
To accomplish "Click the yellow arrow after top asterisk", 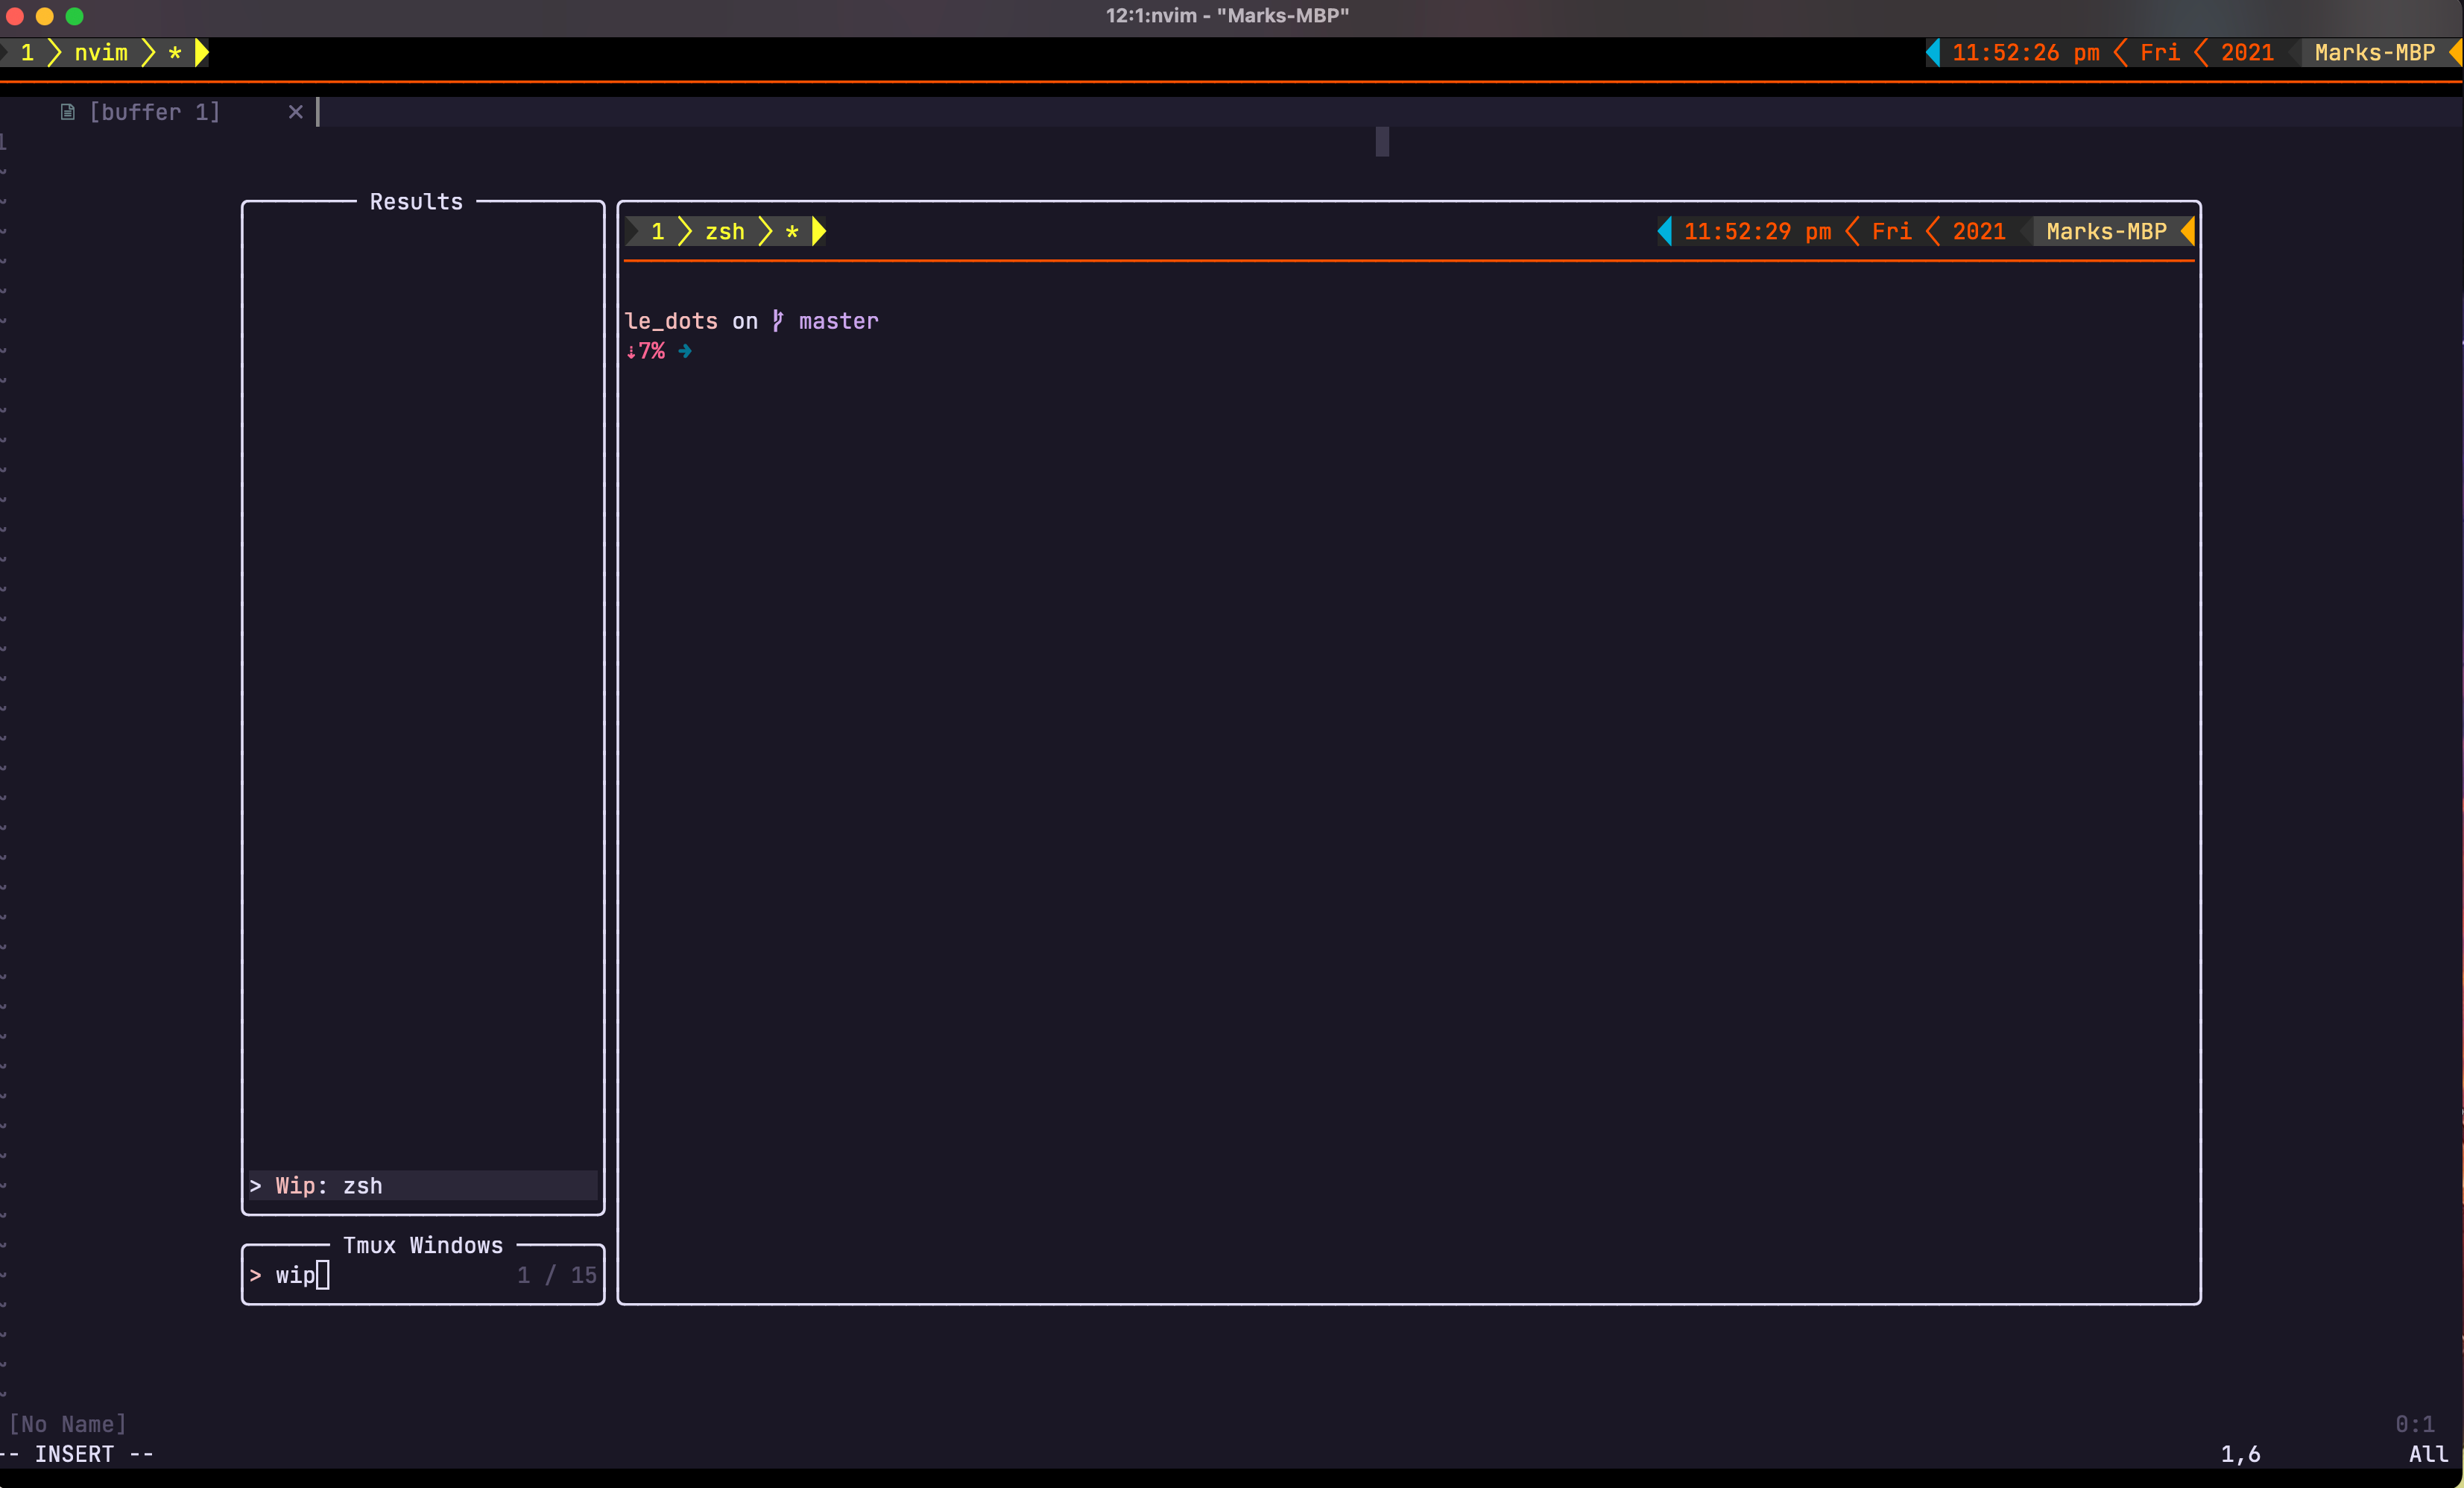I will pyautogui.click(x=202, y=52).
